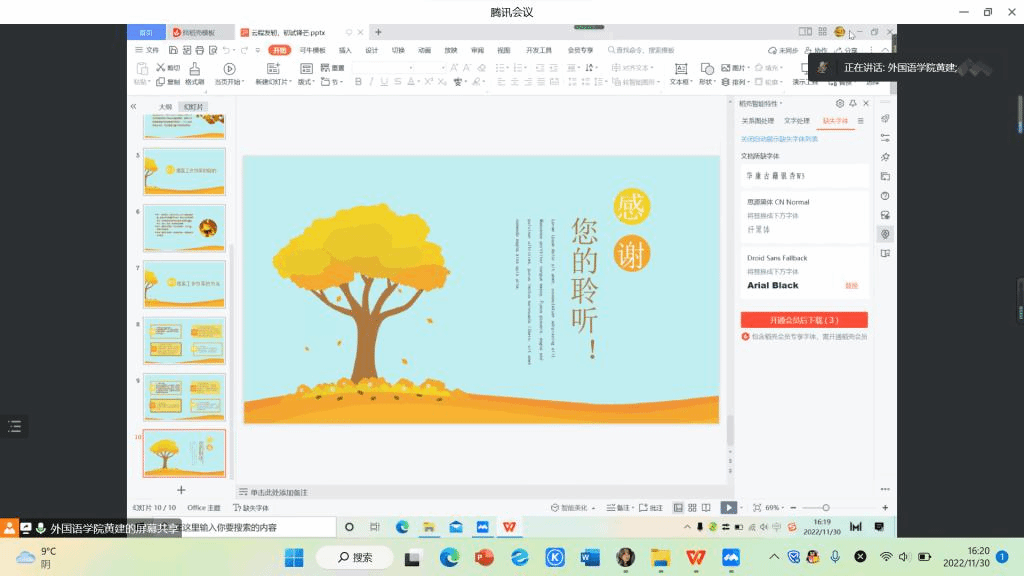
Task: Open the Insert (插入) ribbon tab
Action: [x=345, y=50]
